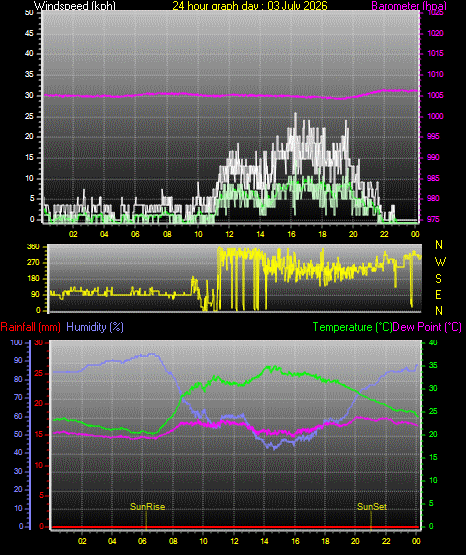
Task: Click the 35 value on the windspeed scale
Action: 29,74
